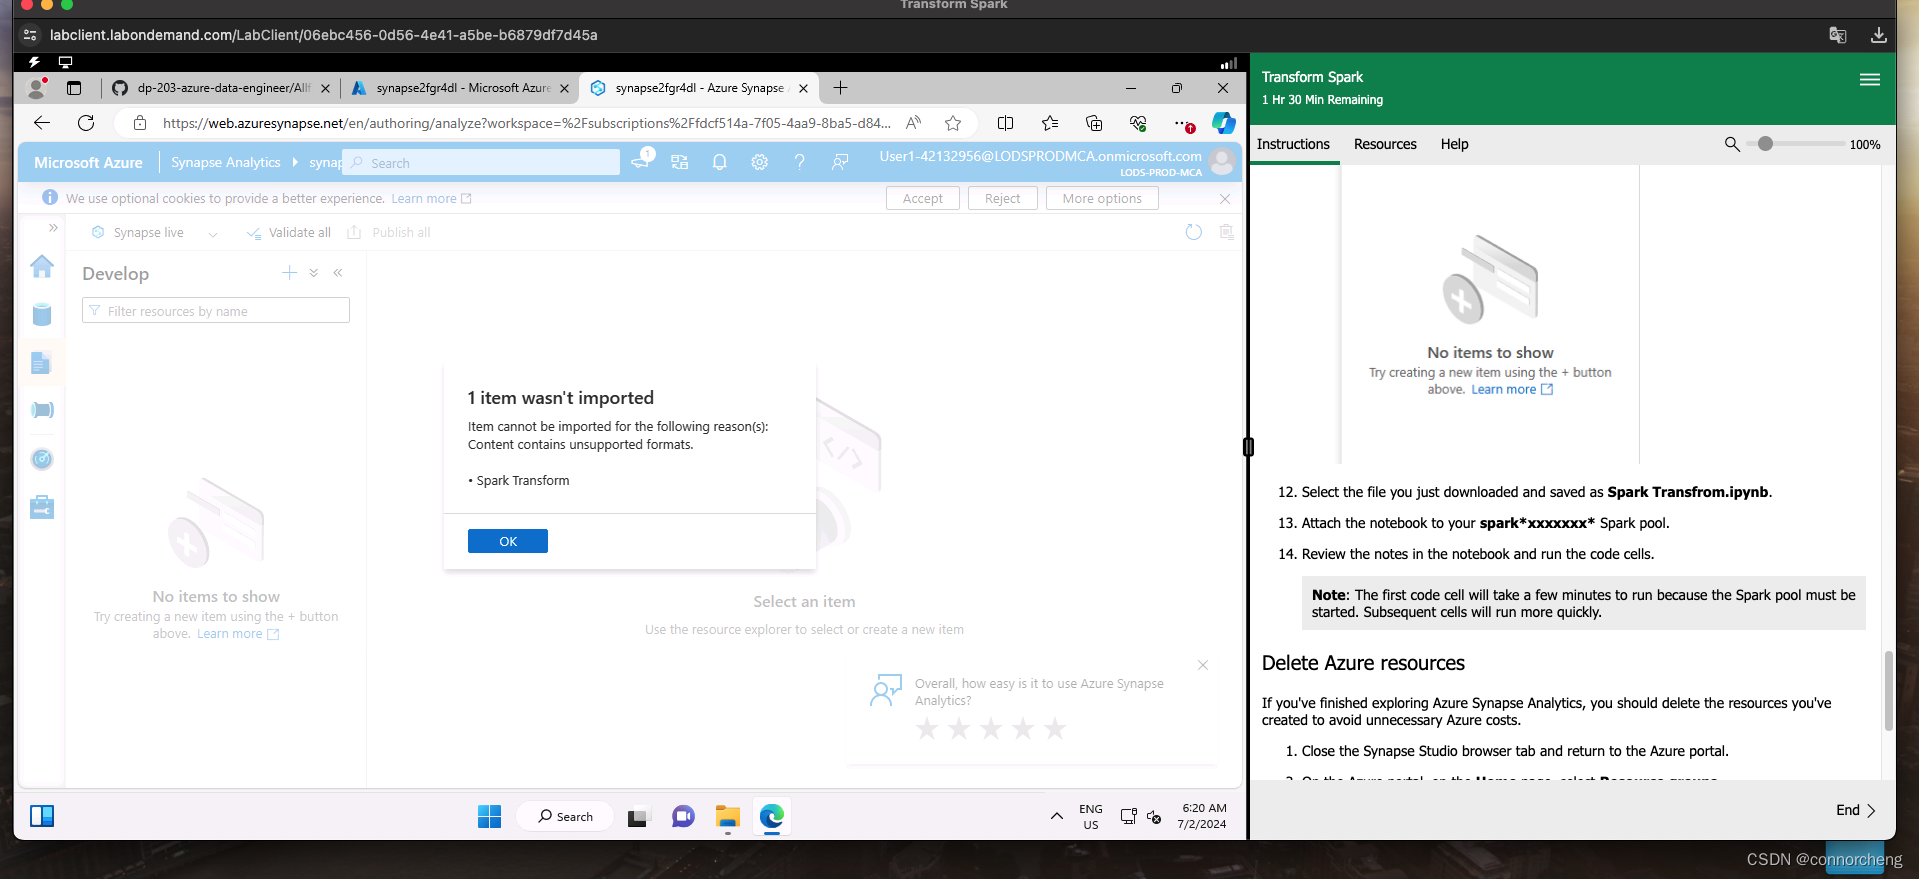Click End to finish the lab
The width and height of the screenshot is (1919, 879).
tap(1855, 810)
